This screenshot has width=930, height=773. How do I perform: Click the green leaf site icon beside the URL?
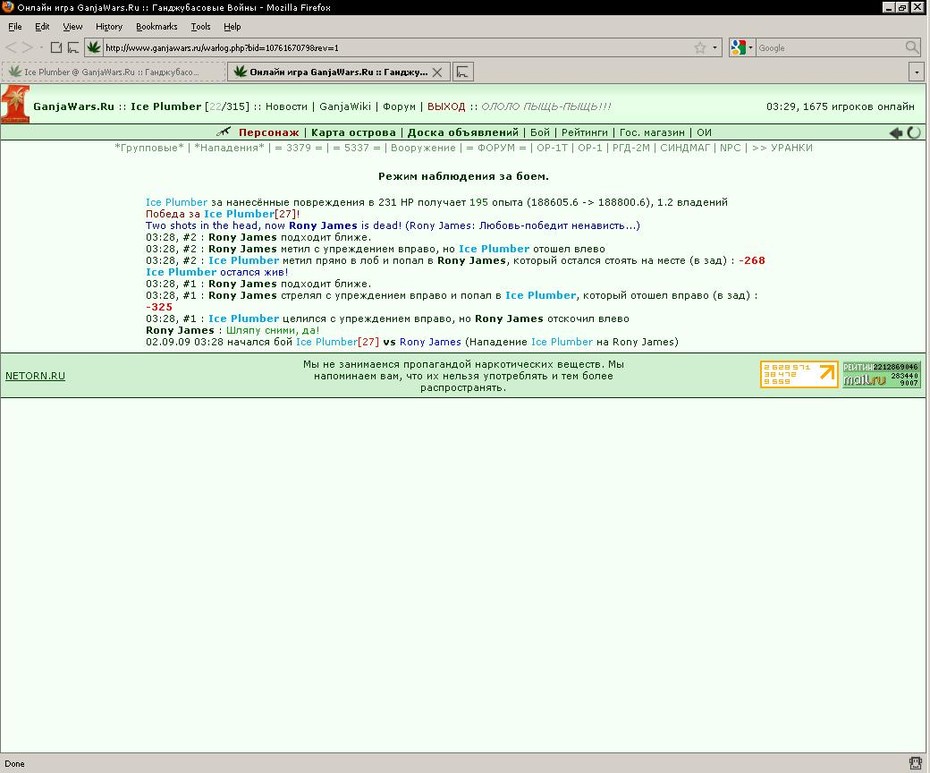(93, 47)
